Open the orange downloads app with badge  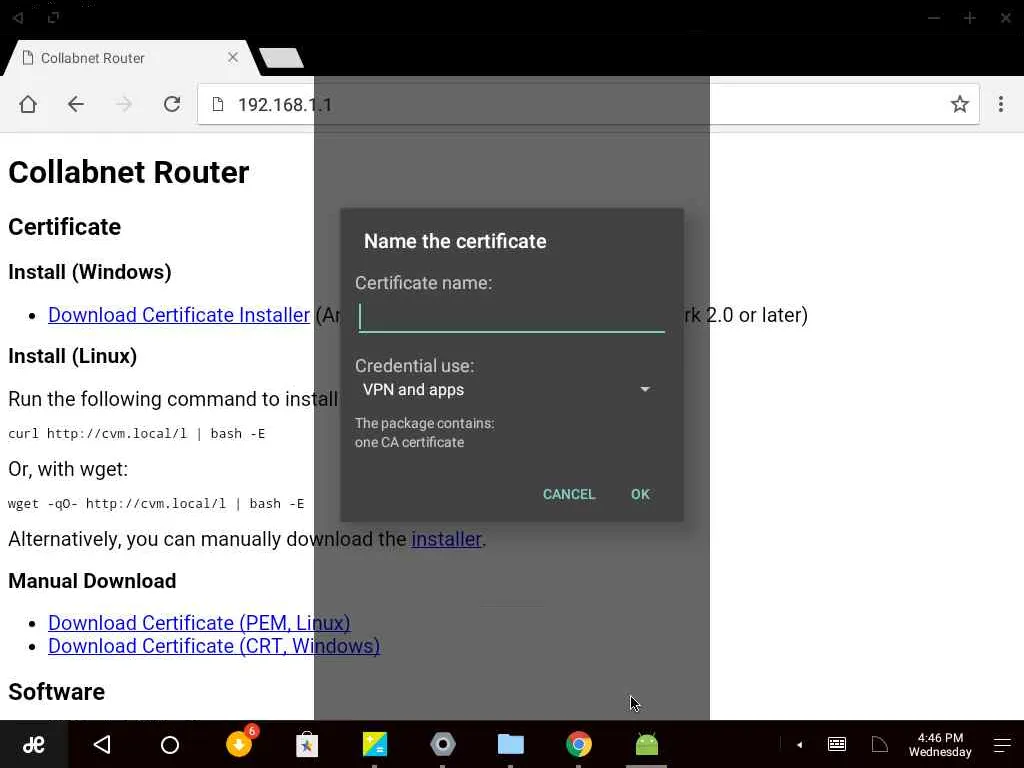point(240,743)
